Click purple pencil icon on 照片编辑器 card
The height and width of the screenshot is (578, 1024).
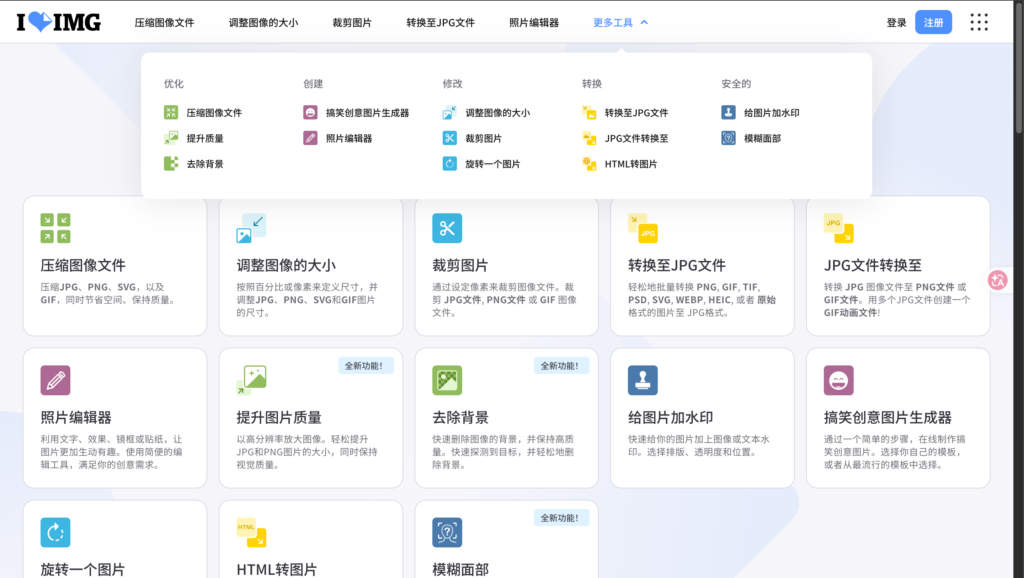(56, 380)
